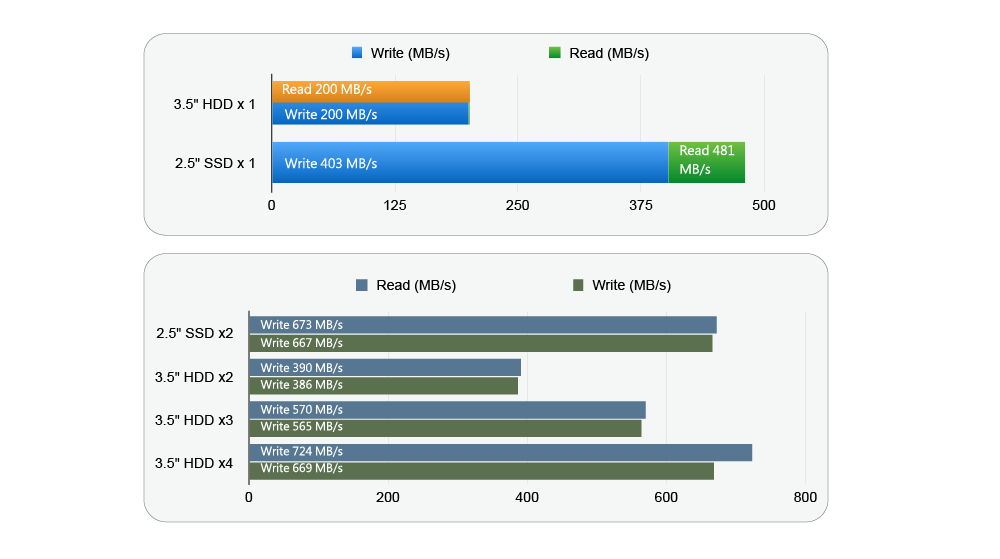Click the slate-blue Read legend swatch in bottom chart

click(362, 285)
